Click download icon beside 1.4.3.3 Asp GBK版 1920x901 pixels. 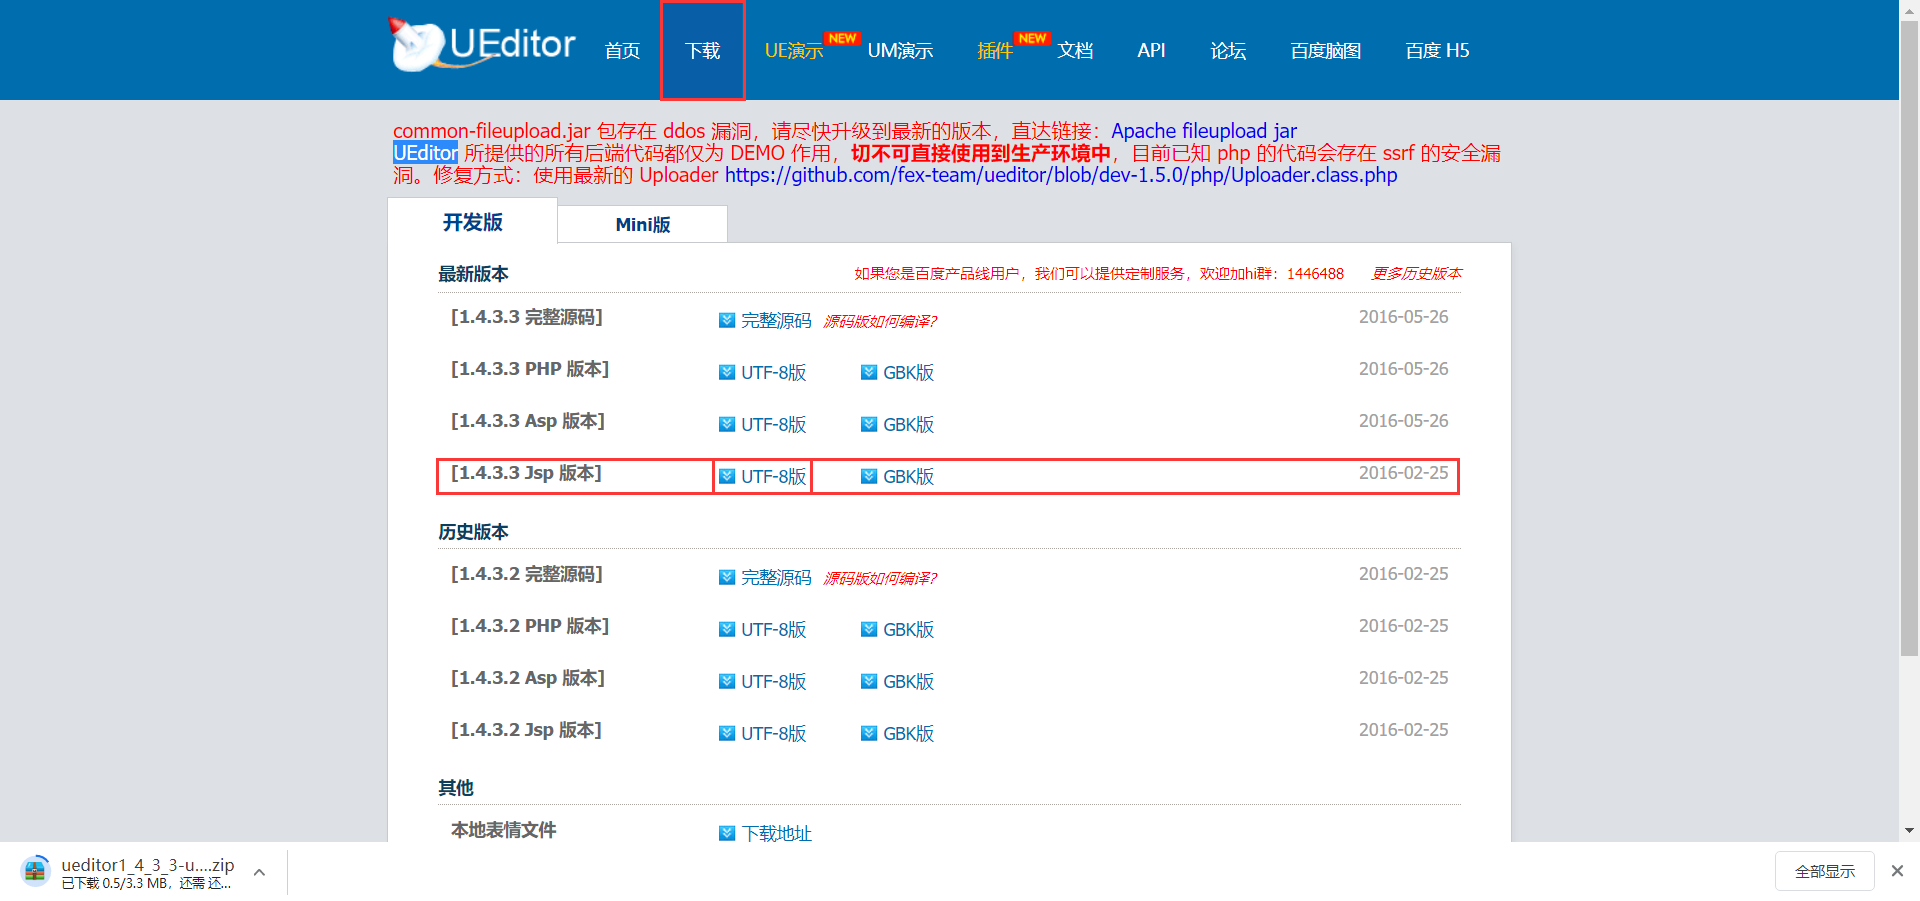pos(869,425)
